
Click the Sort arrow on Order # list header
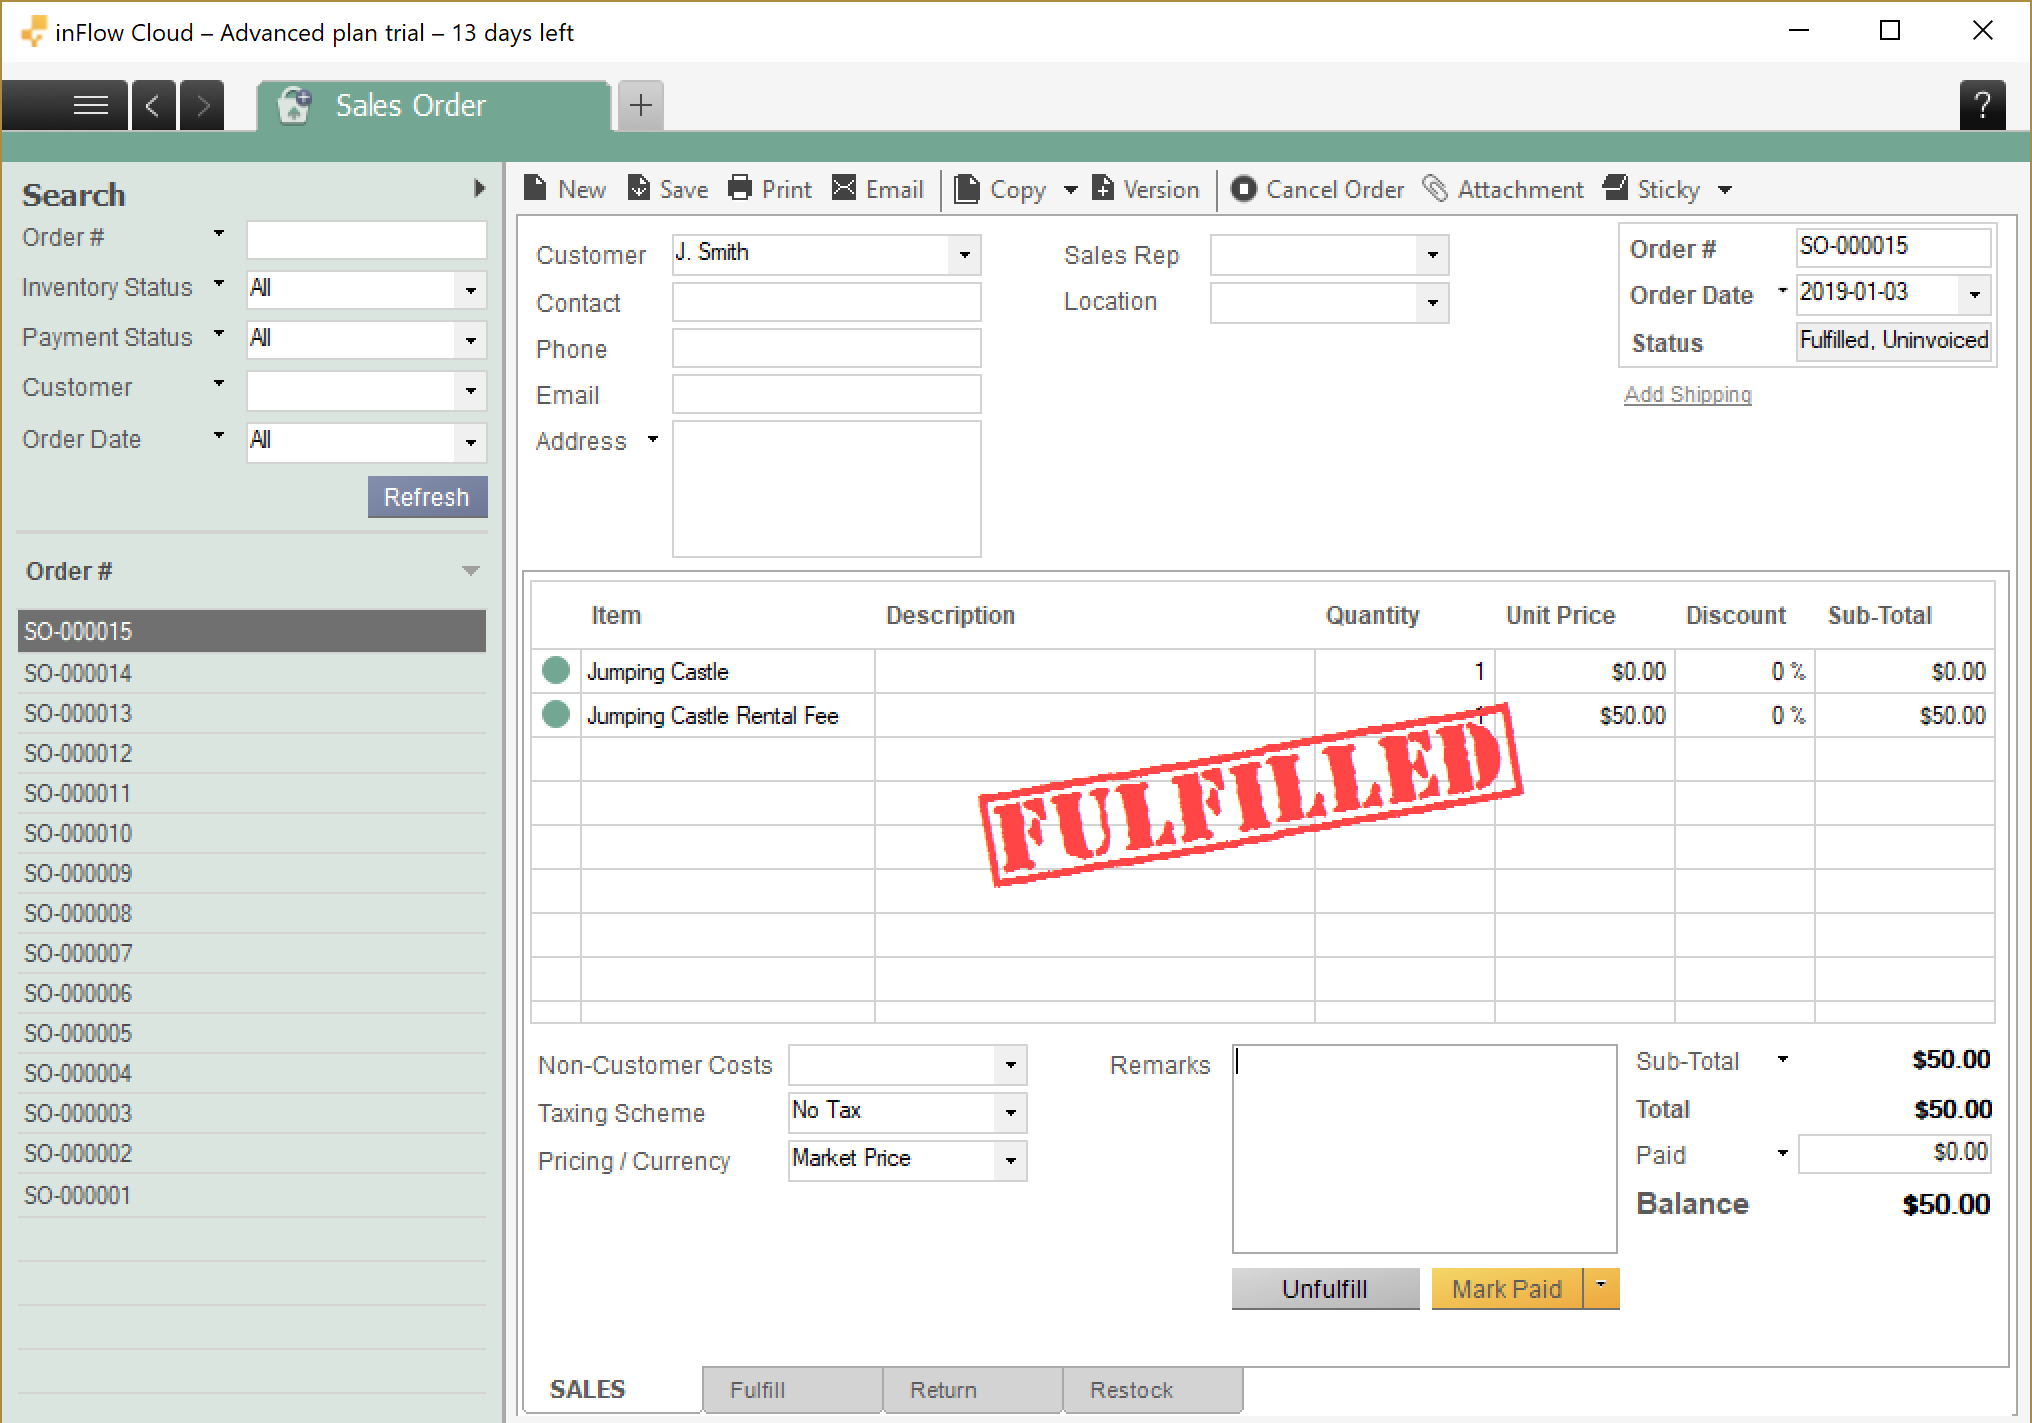tap(471, 571)
